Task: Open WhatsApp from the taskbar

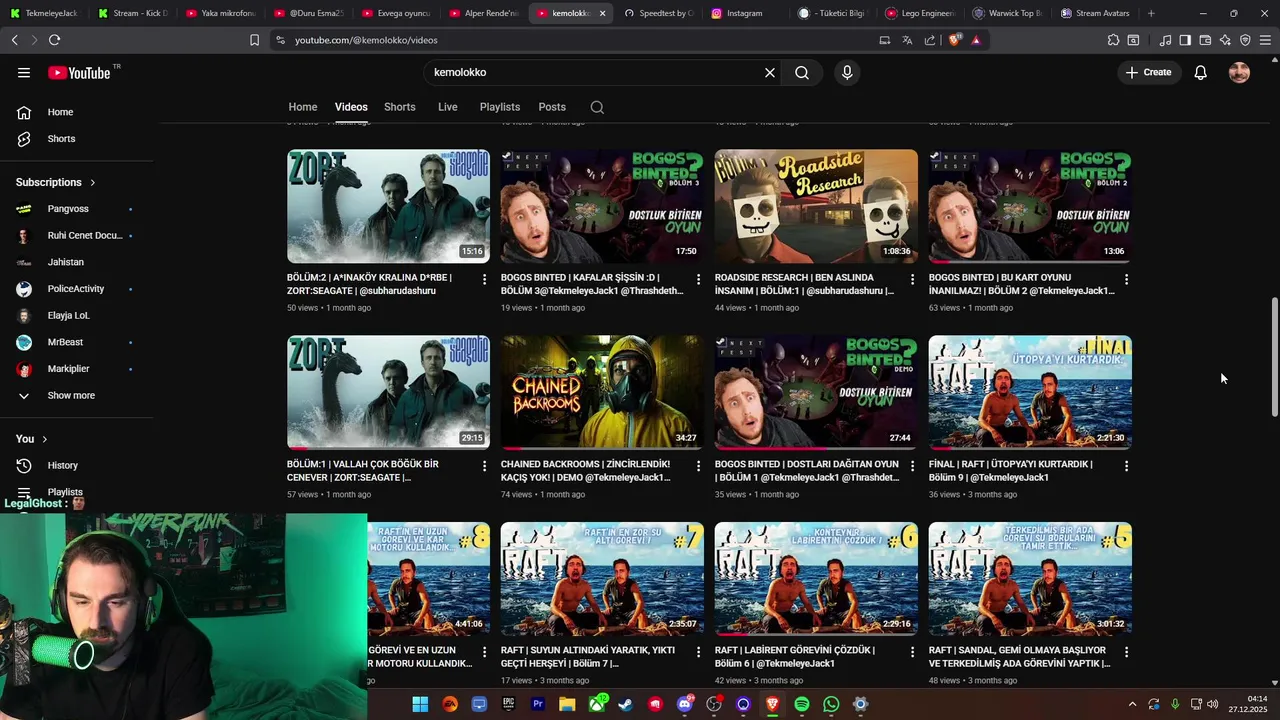Action: click(x=831, y=704)
